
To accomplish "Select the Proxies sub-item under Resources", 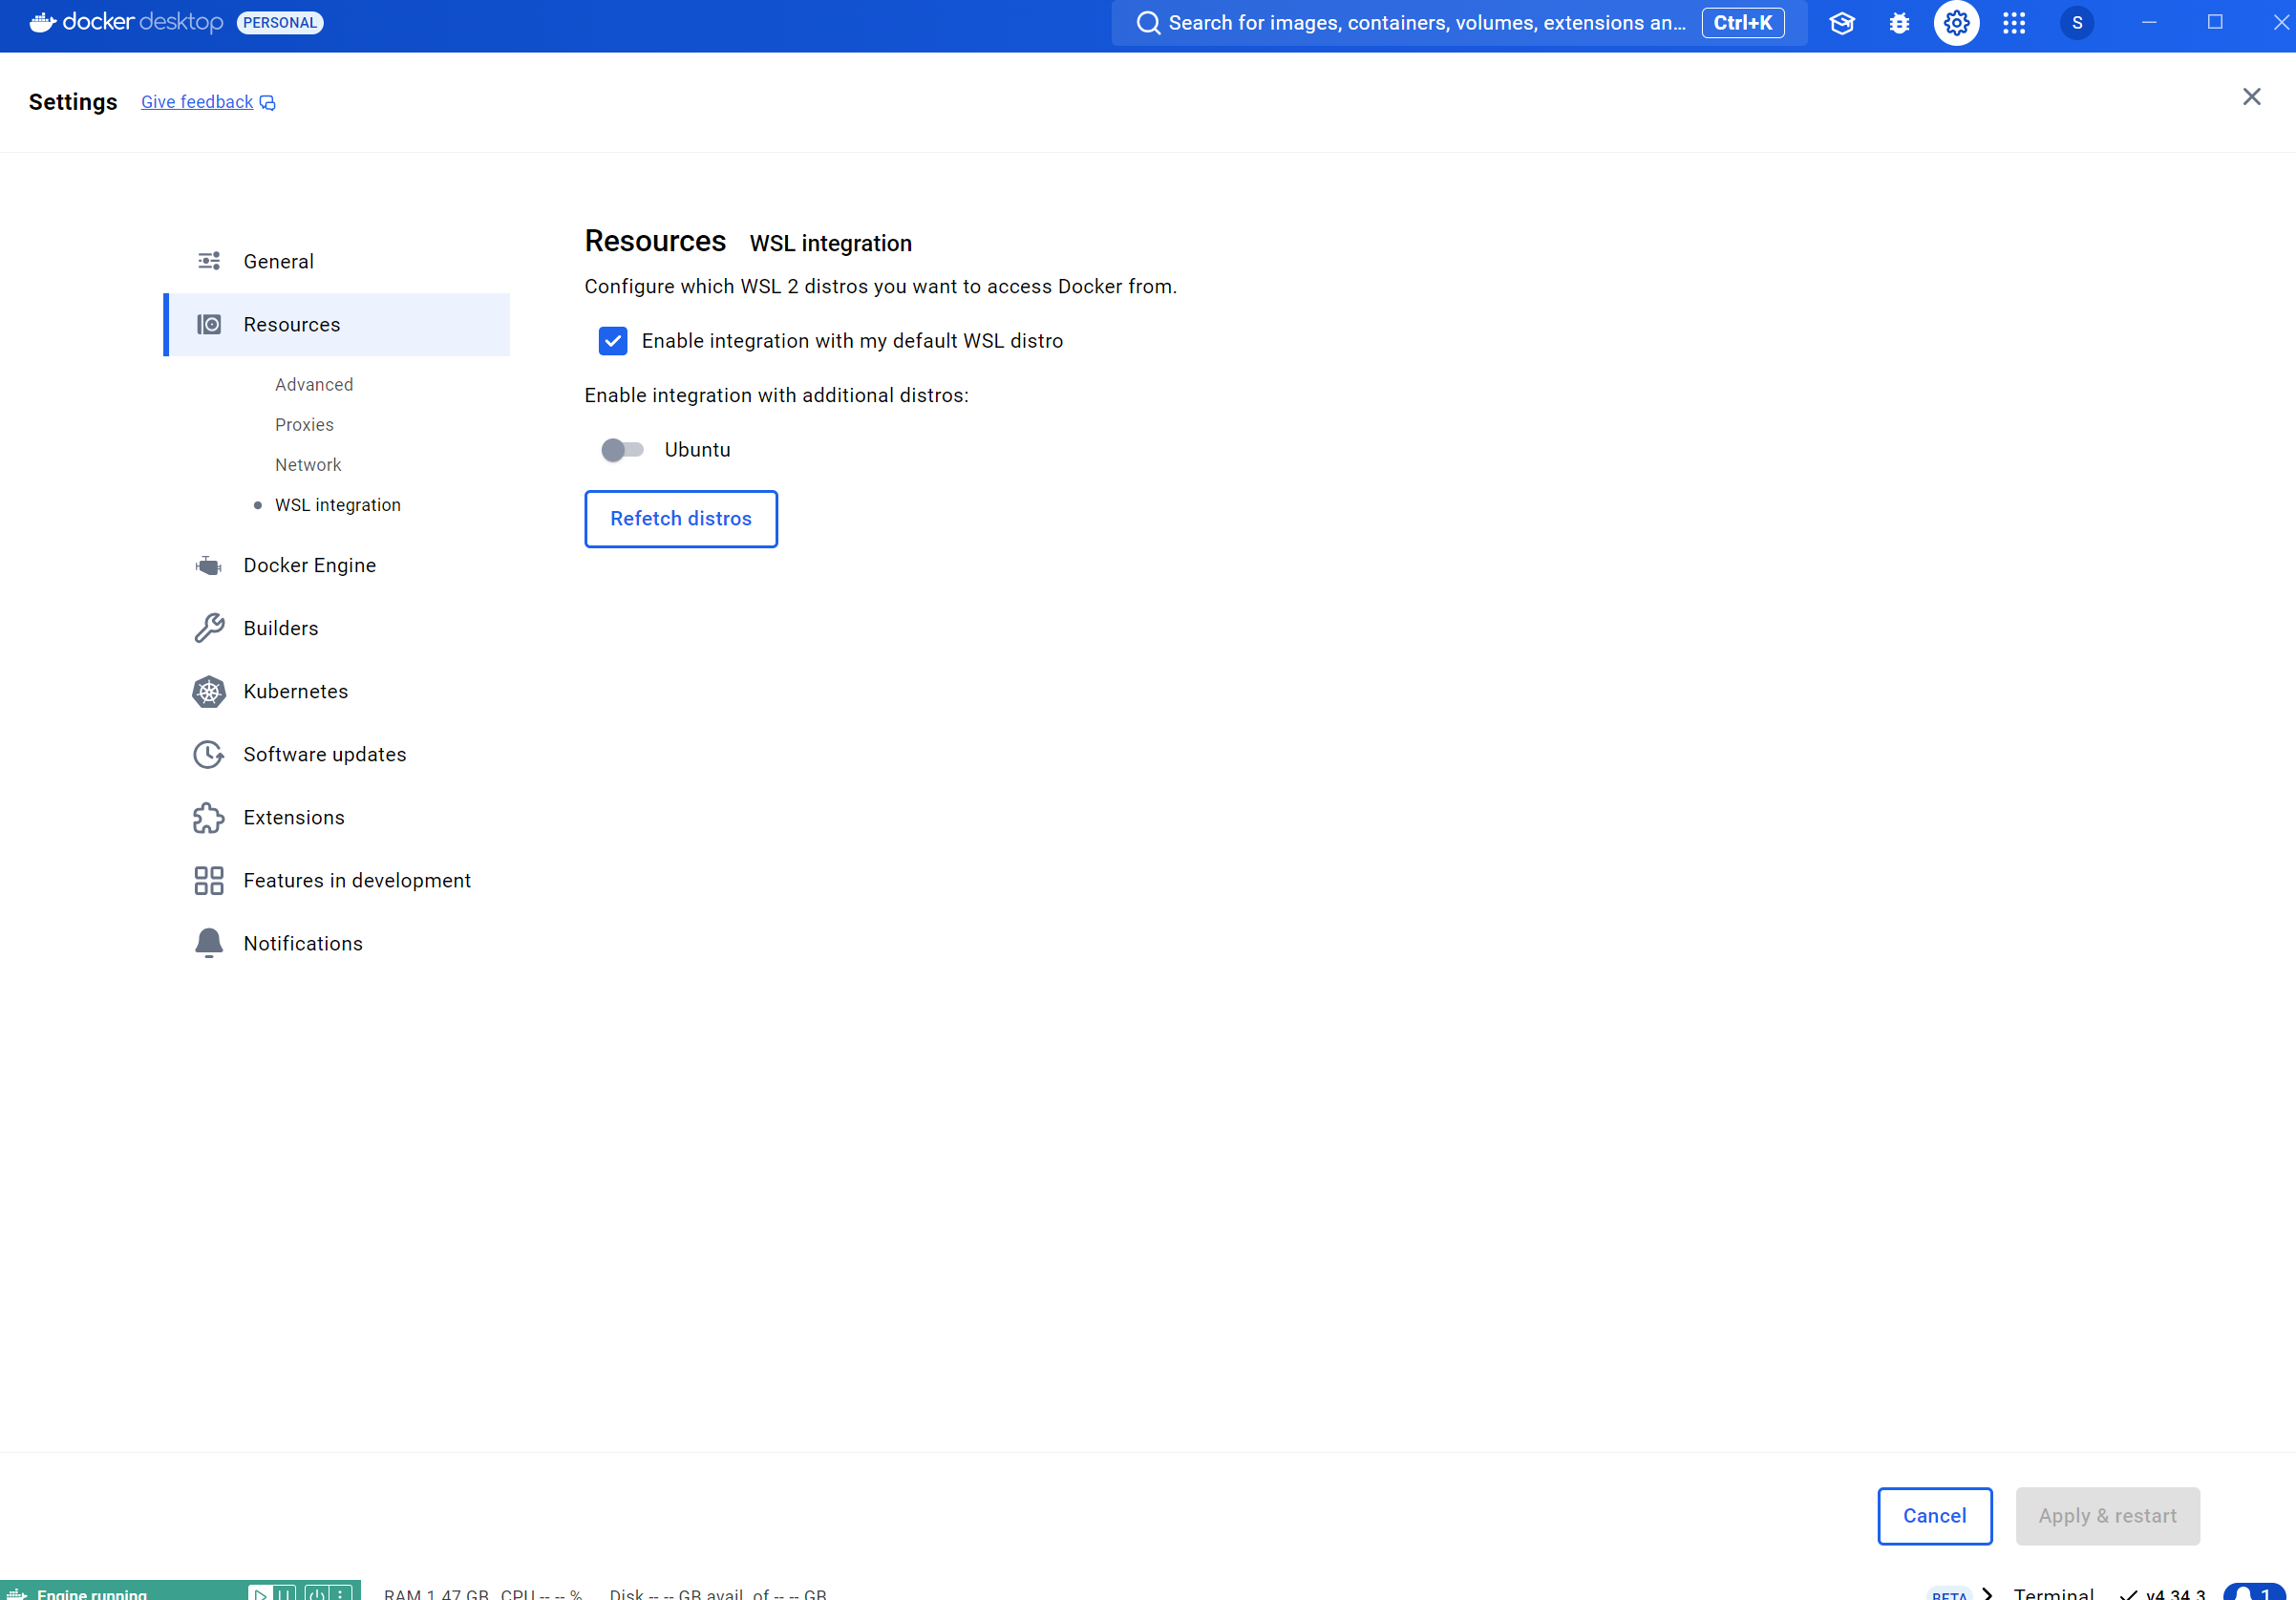I will click(304, 425).
